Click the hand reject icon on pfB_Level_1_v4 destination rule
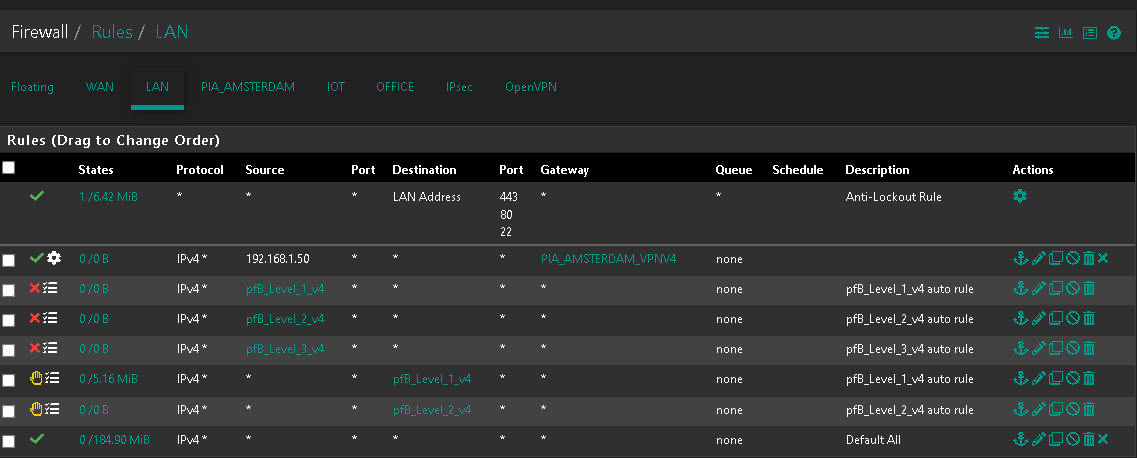This screenshot has width=1137, height=458. (x=36, y=378)
